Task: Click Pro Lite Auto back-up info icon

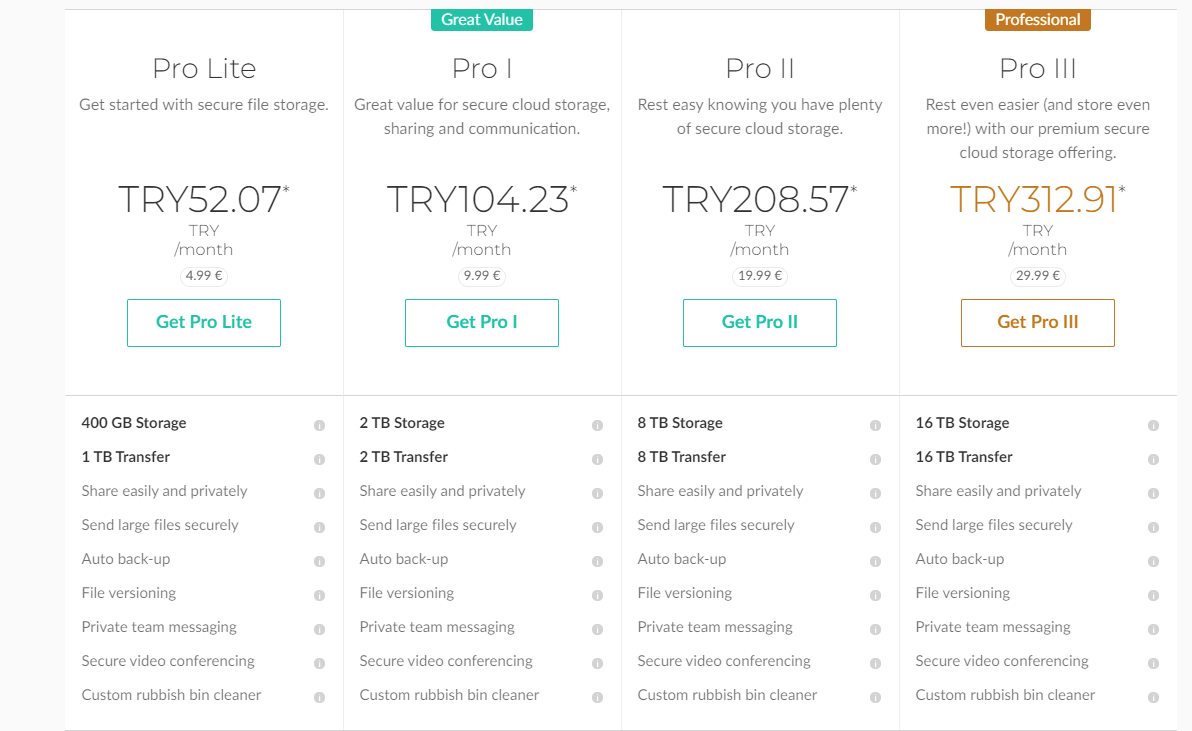Action: 319,561
